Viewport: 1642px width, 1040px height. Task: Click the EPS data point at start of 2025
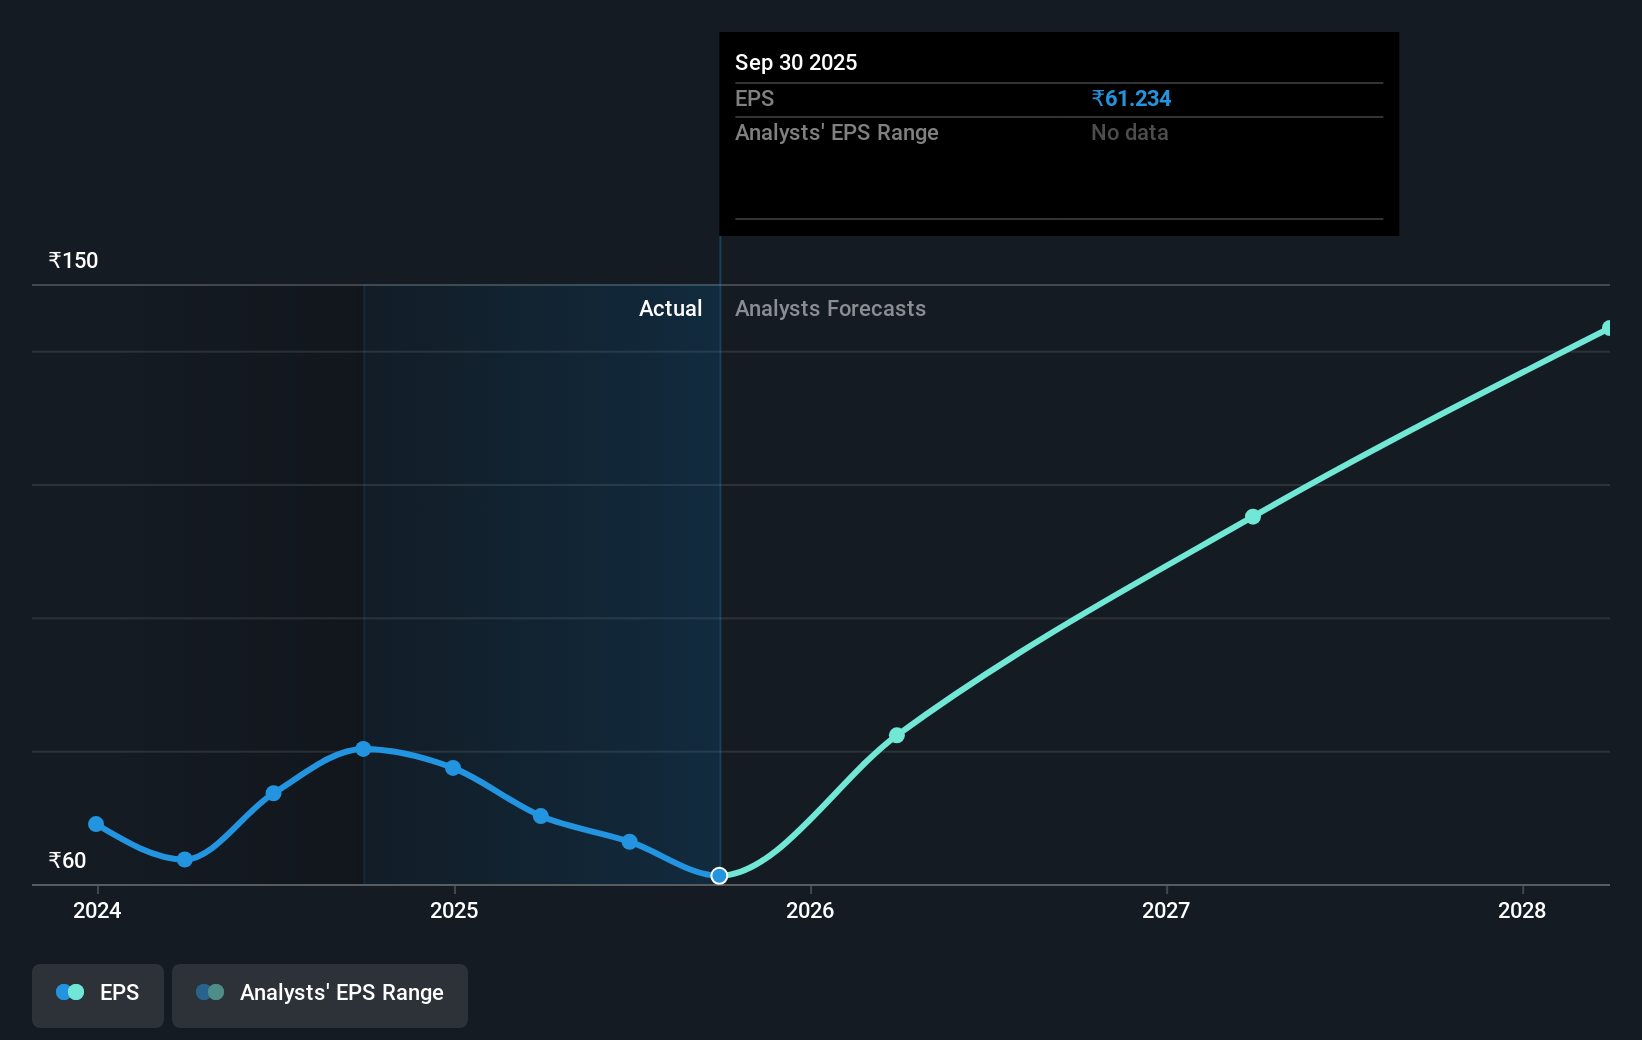(453, 768)
